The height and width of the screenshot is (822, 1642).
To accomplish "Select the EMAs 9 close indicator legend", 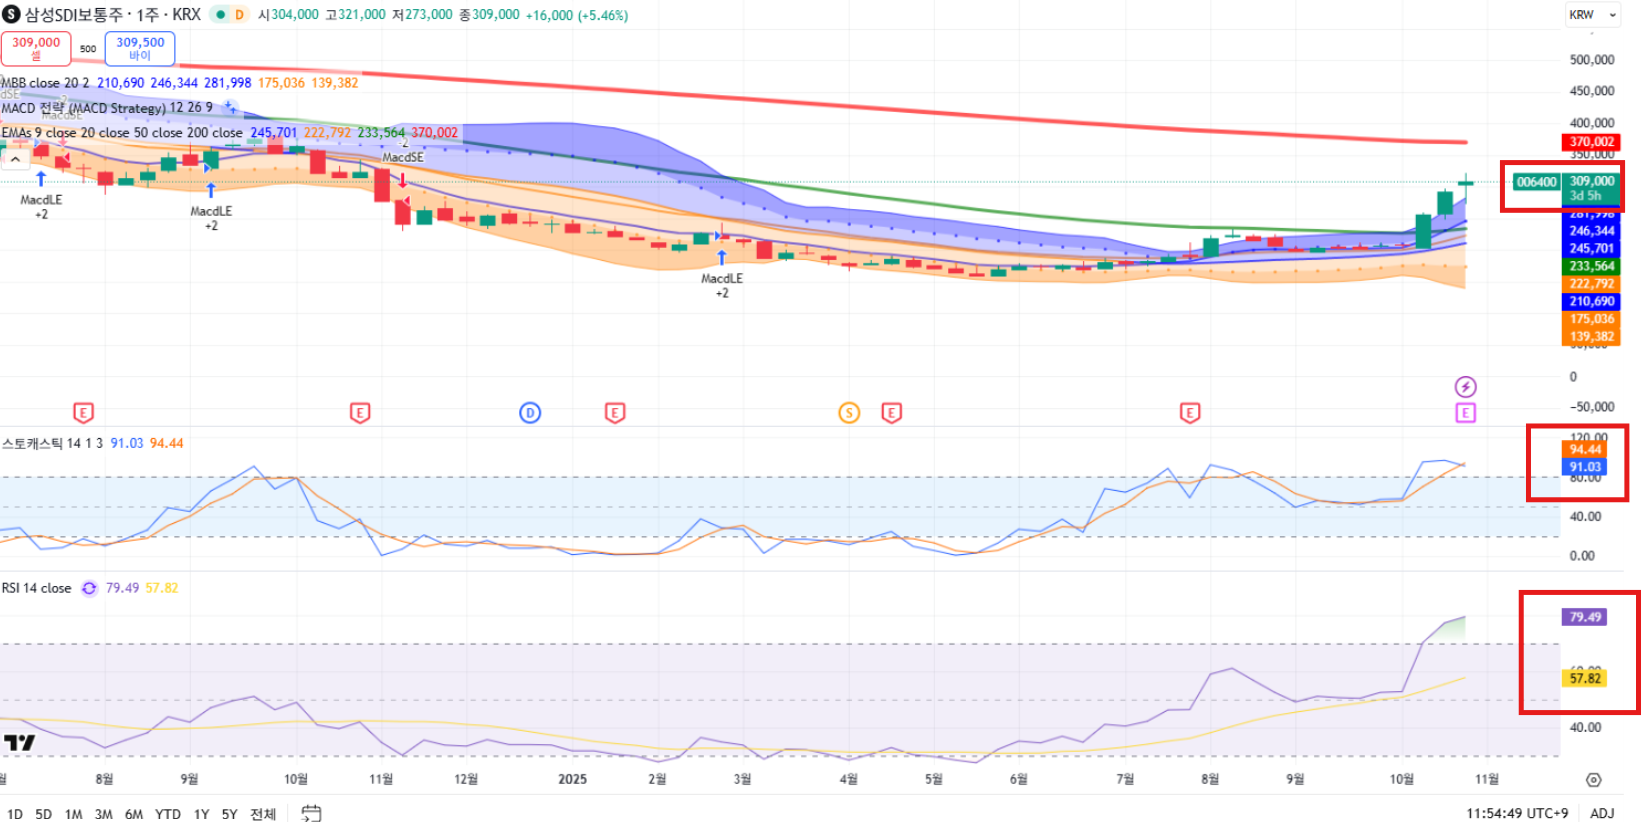I will click(x=121, y=132).
